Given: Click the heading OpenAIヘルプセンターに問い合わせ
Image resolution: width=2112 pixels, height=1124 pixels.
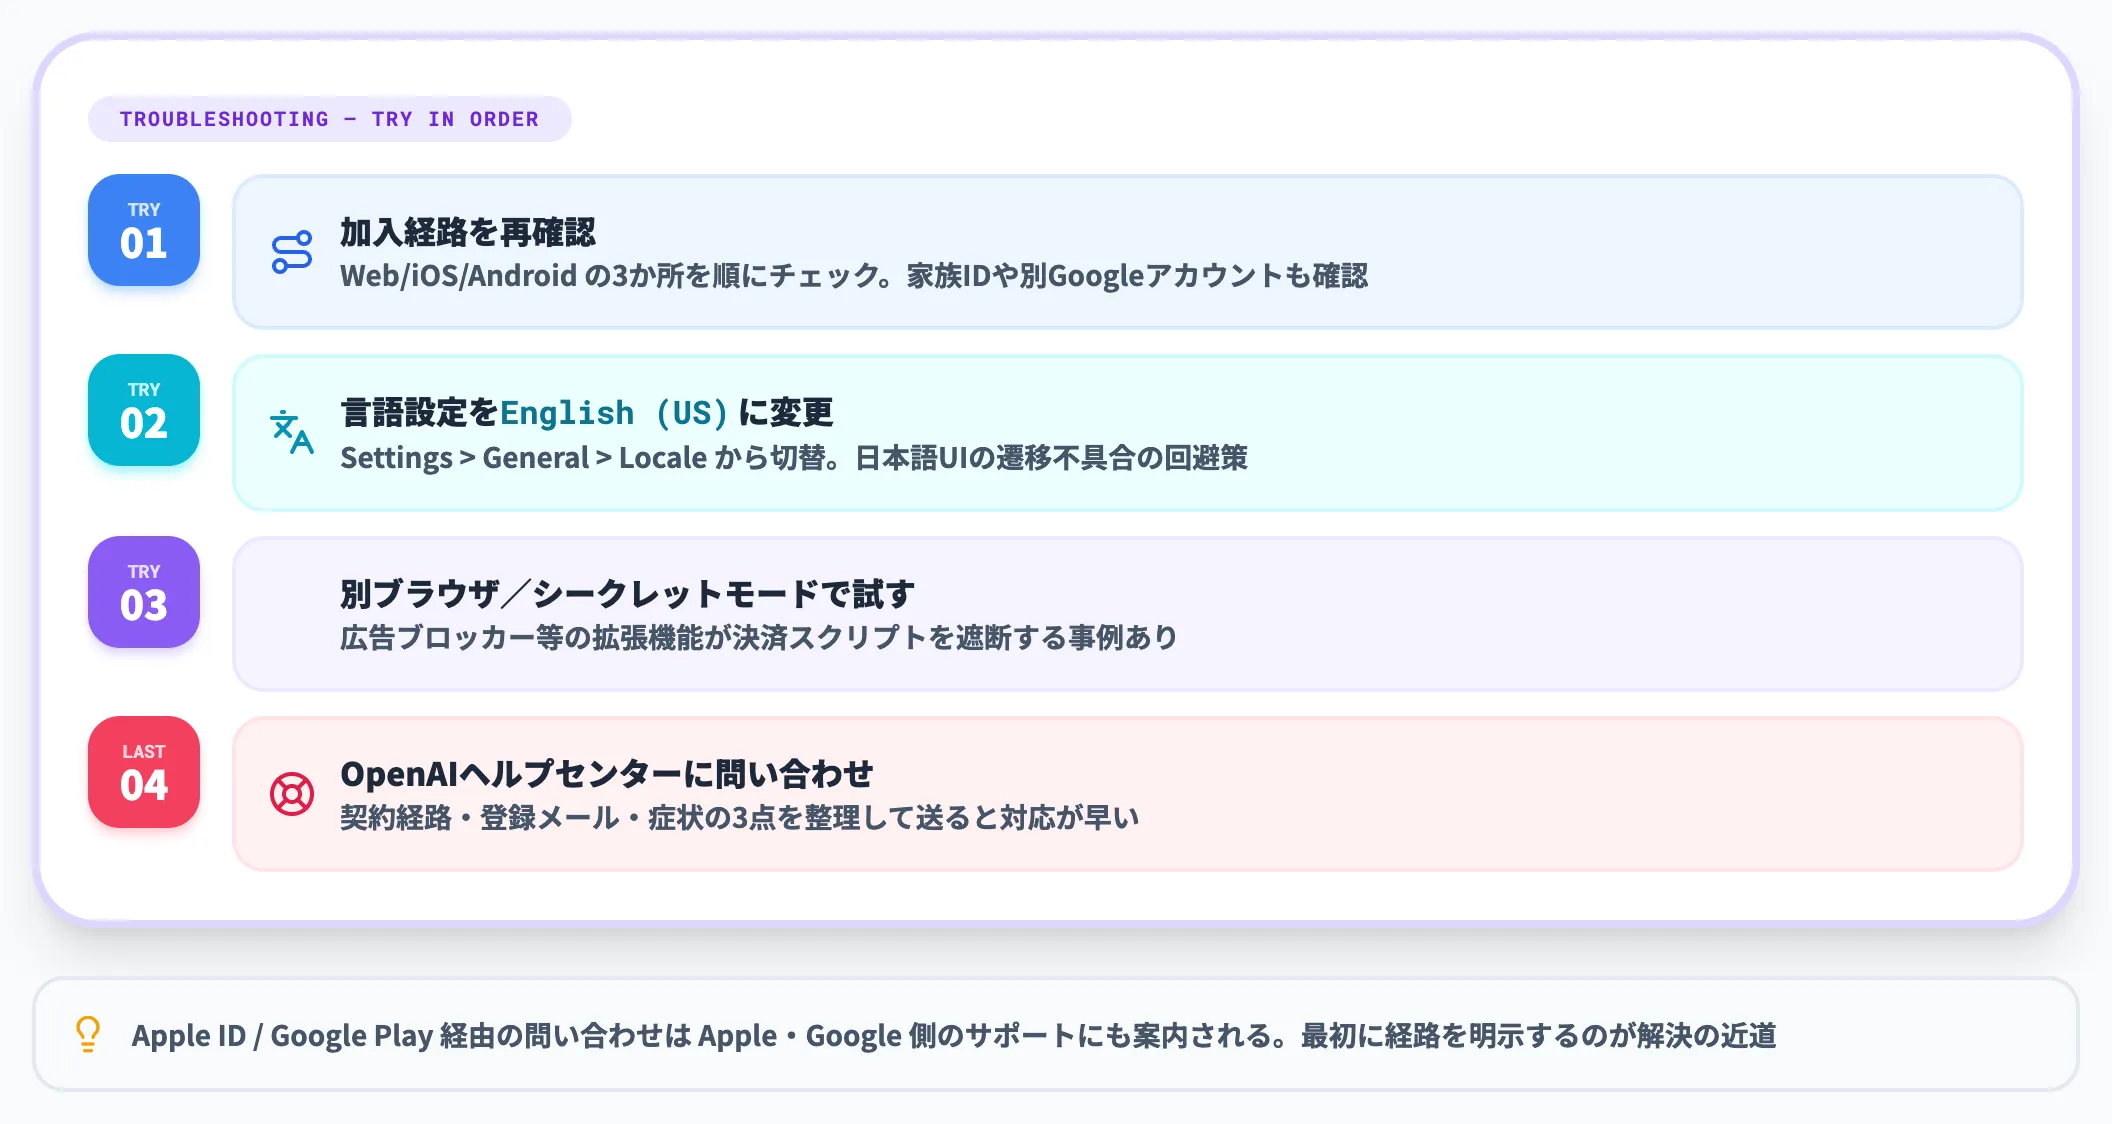Looking at the screenshot, I should pyautogui.click(x=606, y=774).
